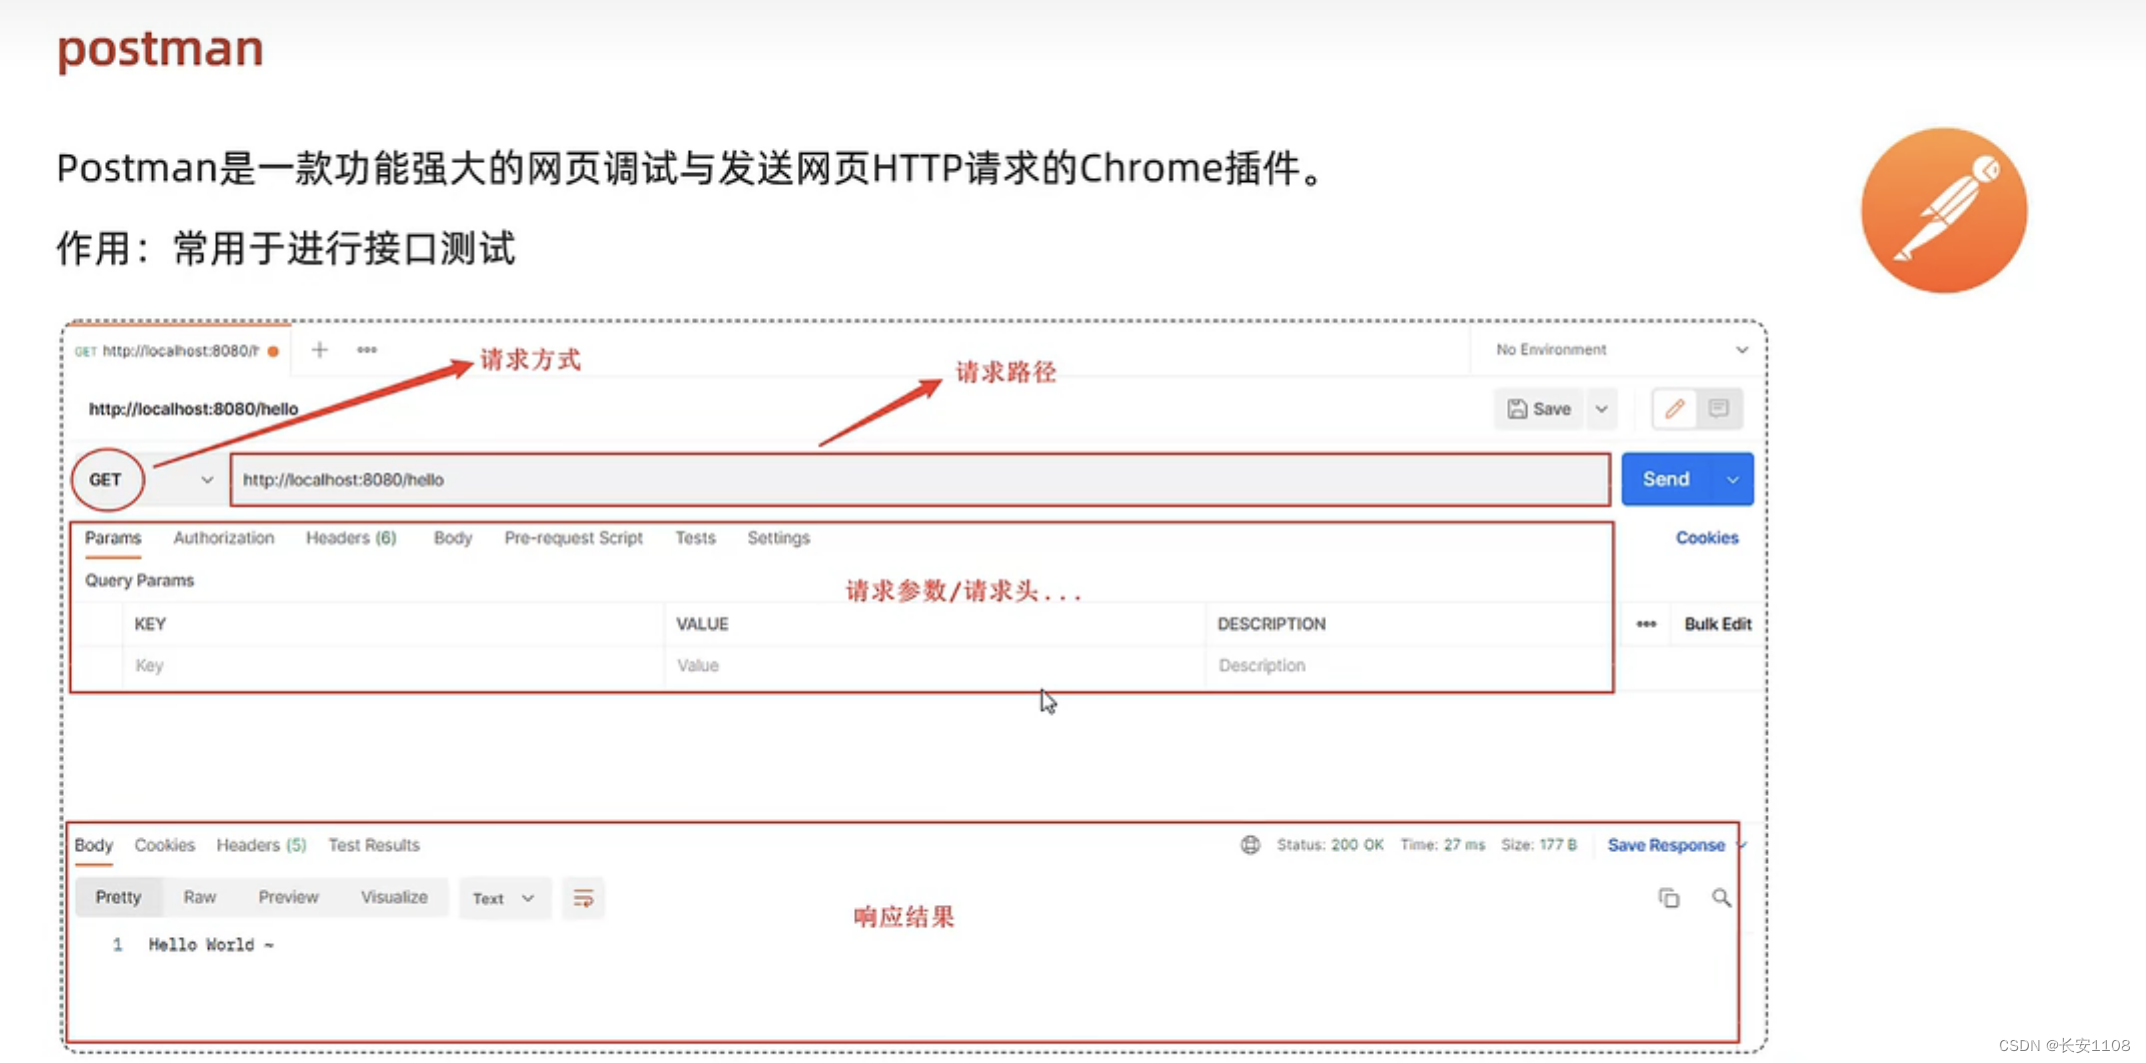The width and height of the screenshot is (2146, 1063).
Task: Open the Settings tab
Action: pos(778,538)
